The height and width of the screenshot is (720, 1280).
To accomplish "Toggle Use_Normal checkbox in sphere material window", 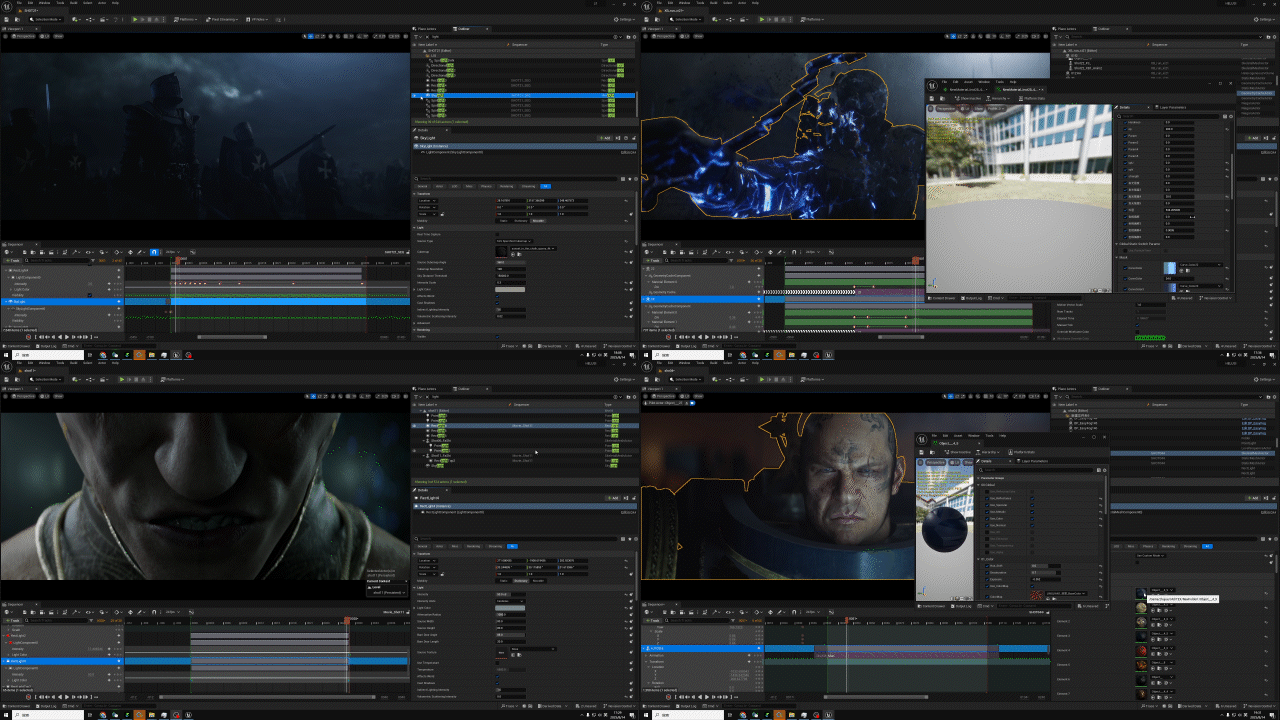I will click(x=1032, y=525).
